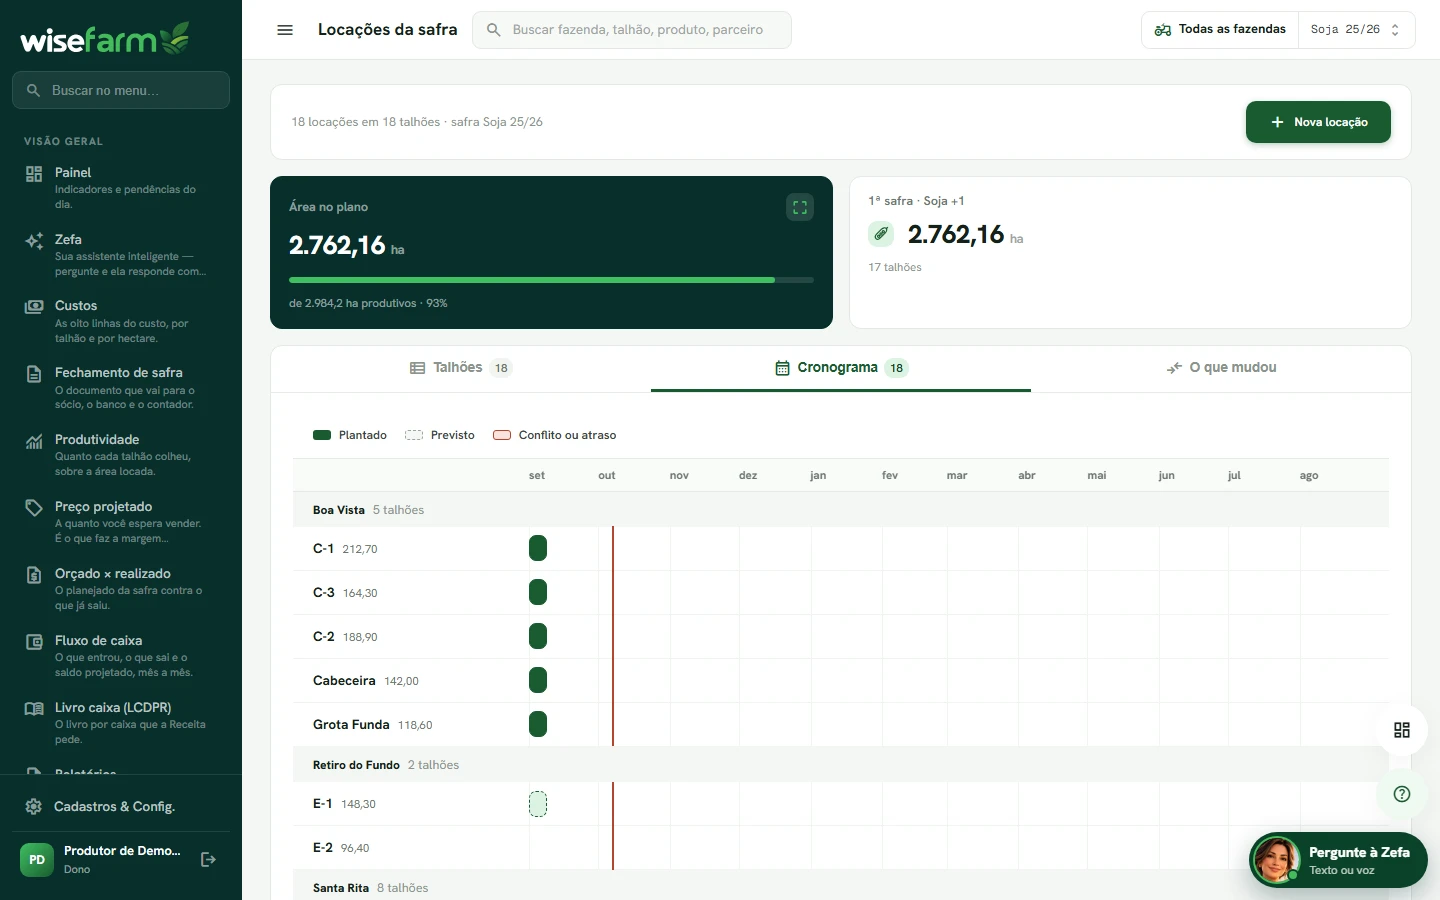Toggle the hamburger sidebar menu

285,30
